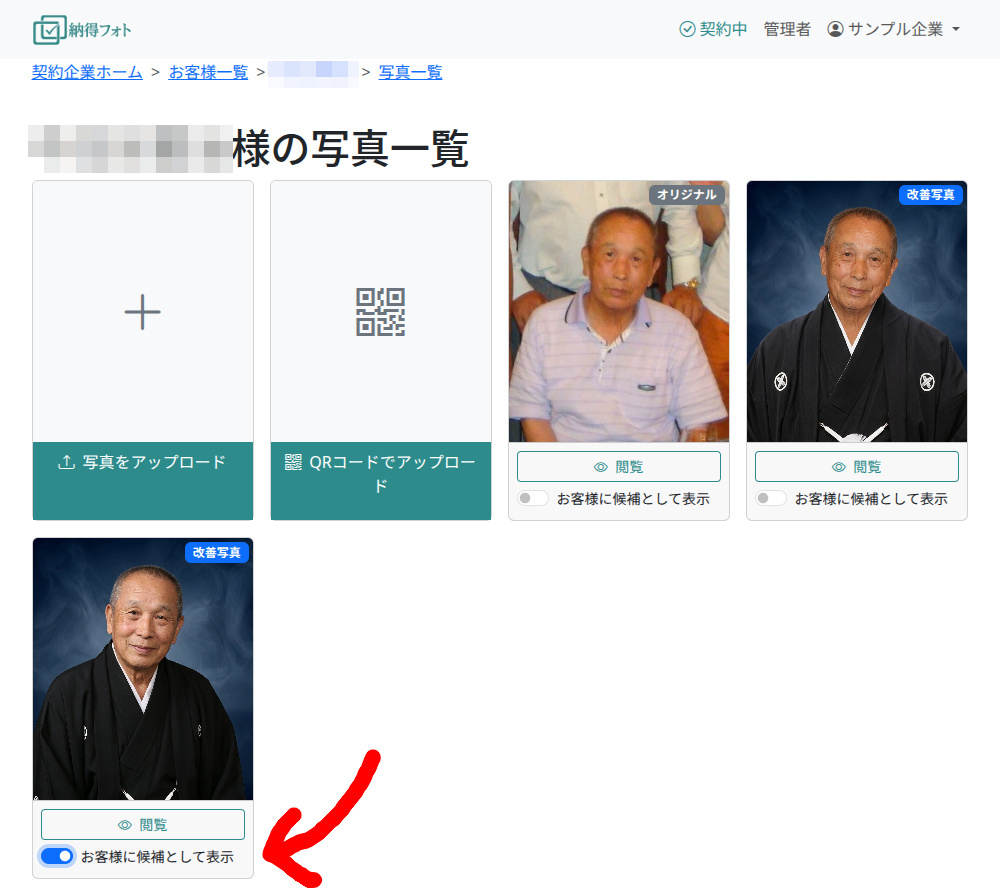Enable candidate toggle for top-right 改善写真

tap(770, 498)
